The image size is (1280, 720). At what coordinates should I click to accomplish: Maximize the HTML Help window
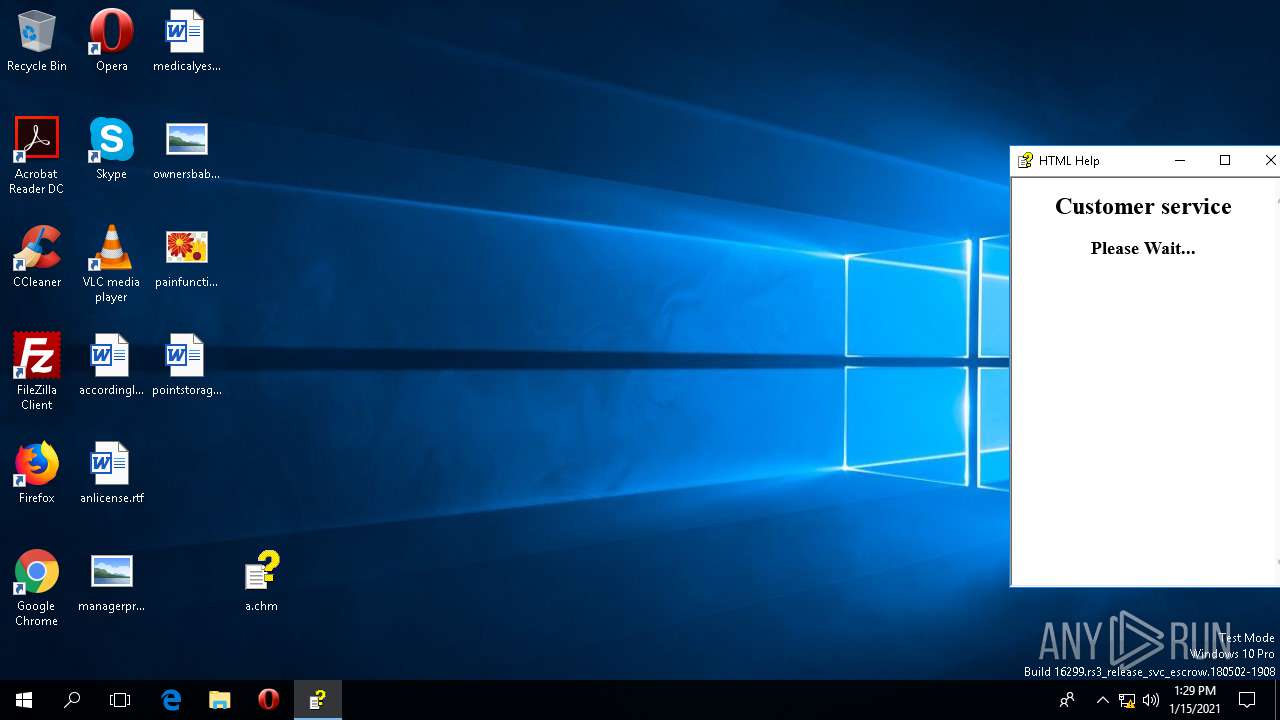tap(1225, 160)
